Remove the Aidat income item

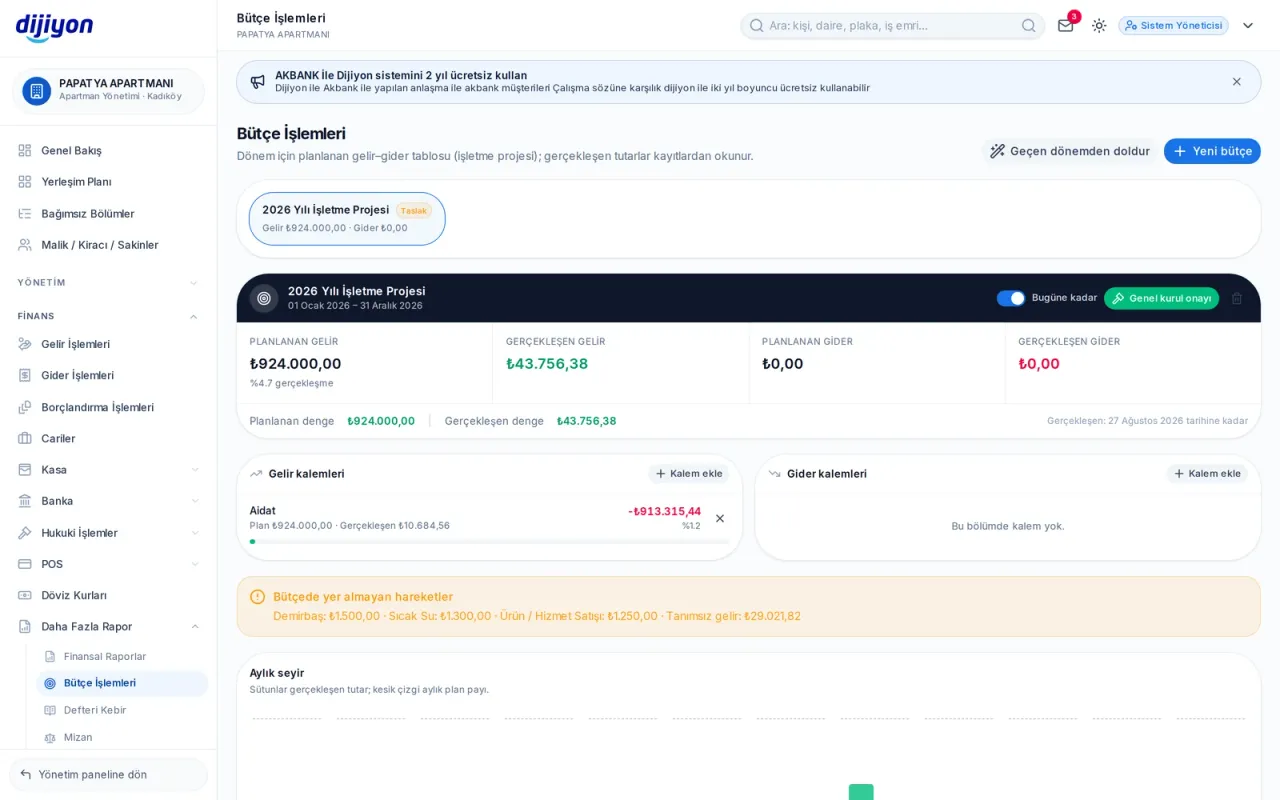720,518
